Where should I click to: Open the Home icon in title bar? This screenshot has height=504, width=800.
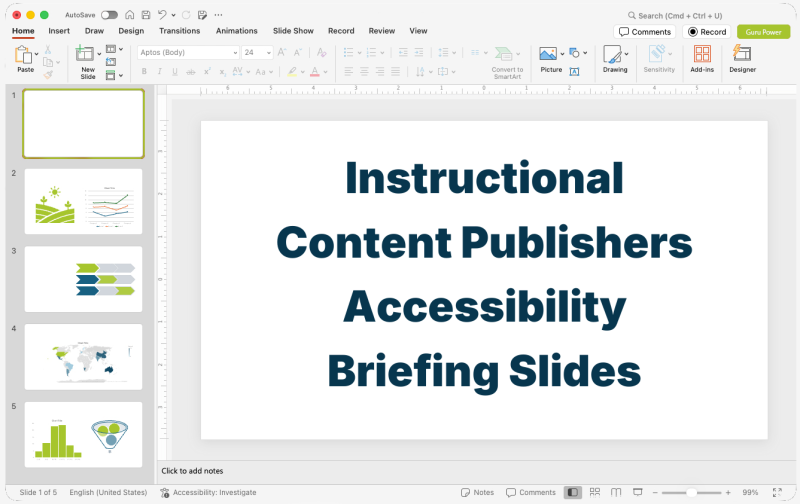pyautogui.click(x=130, y=15)
